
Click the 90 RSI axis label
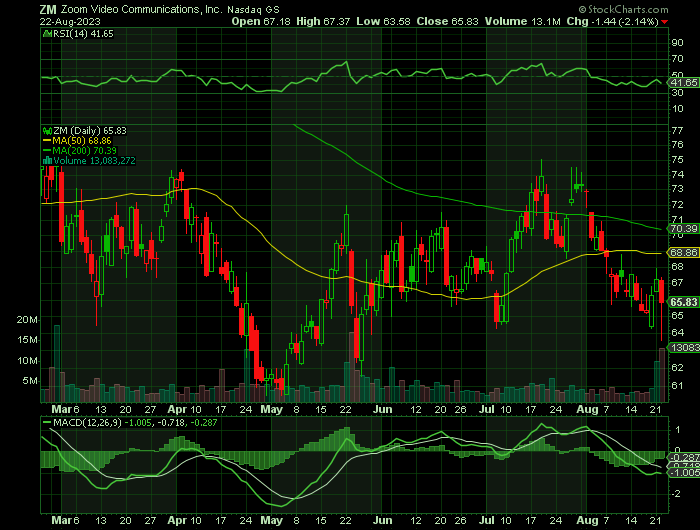[x=678, y=43]
